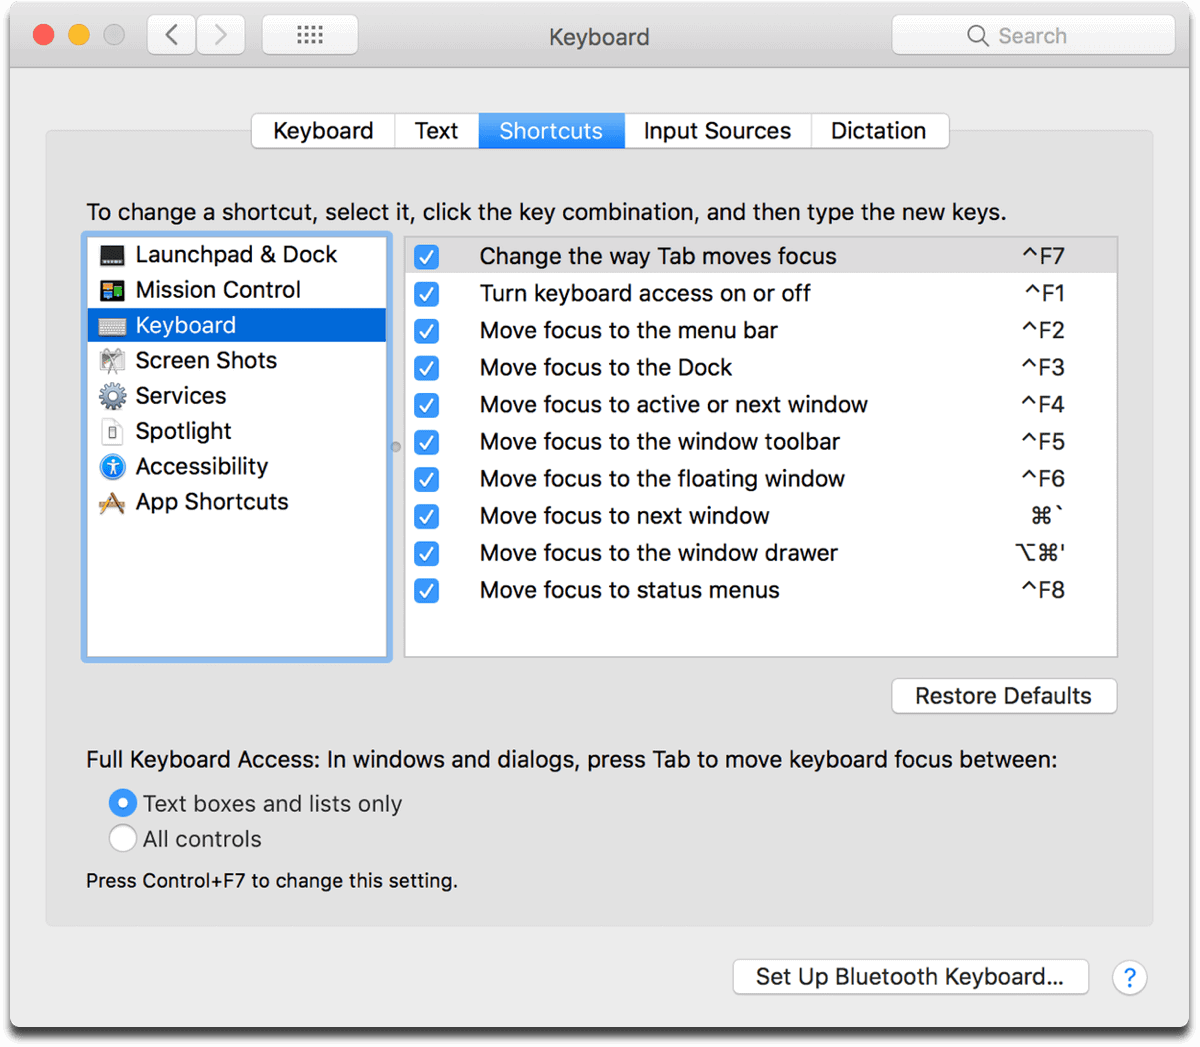Screen dimensions: 1200x1047
Task: Uncheck Move focus to the menu bar
Action: click(427, 331)
